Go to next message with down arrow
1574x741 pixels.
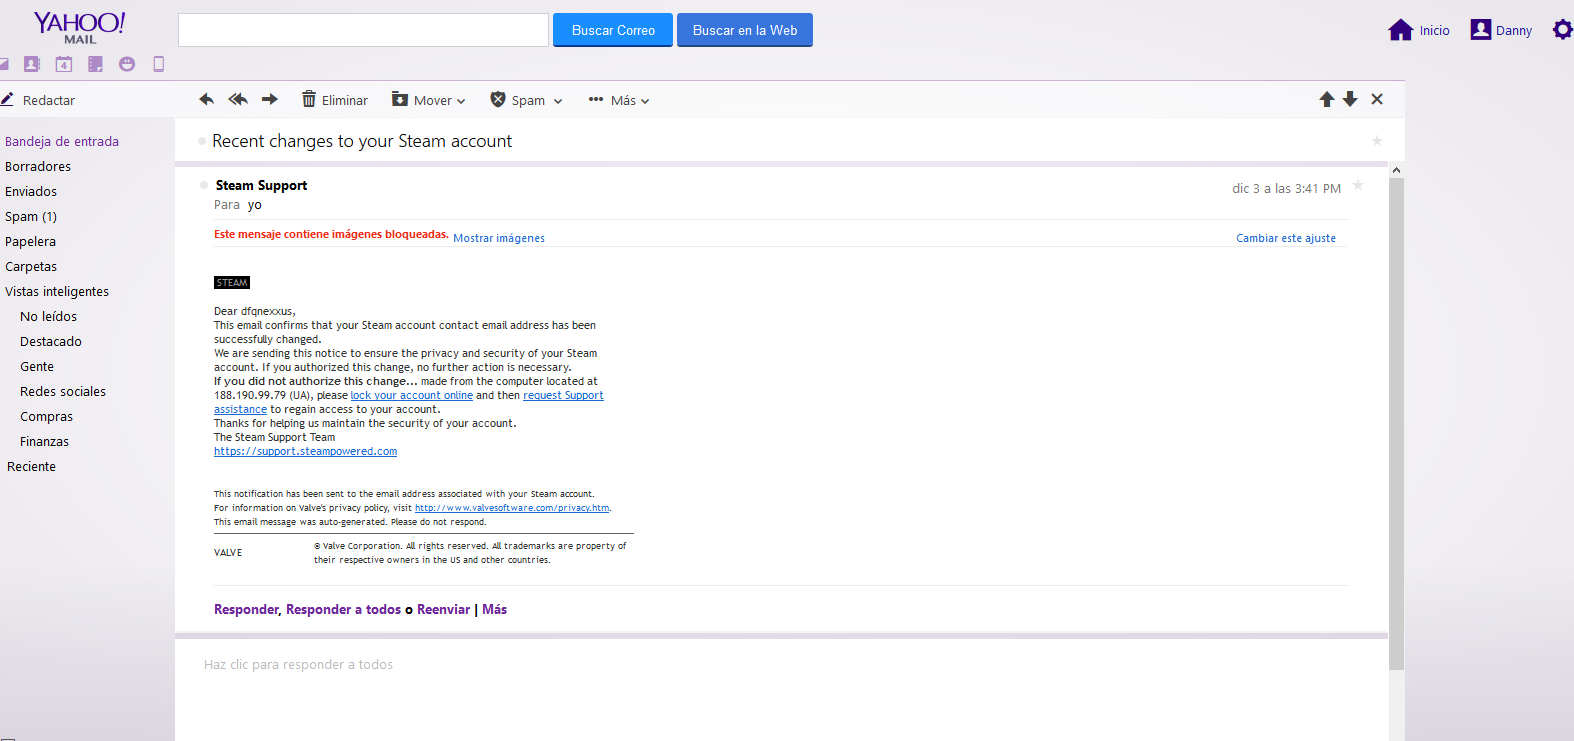click(x=1350, y=99)
